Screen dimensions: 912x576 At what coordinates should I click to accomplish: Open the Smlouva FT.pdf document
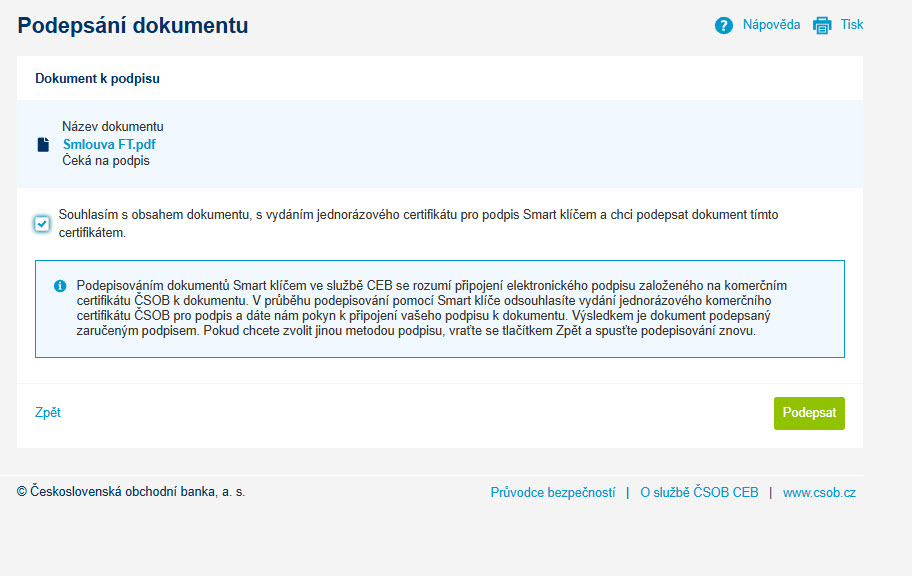coord(109,144)
